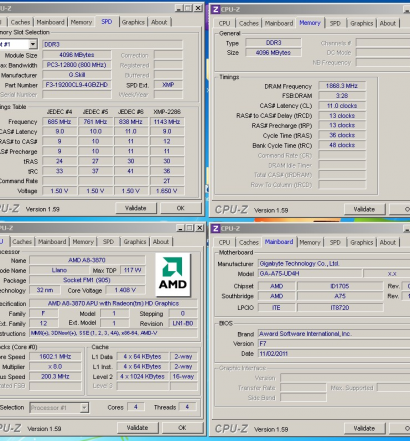Click CPU-Z icon in Memory window title bar

point(216,9)
